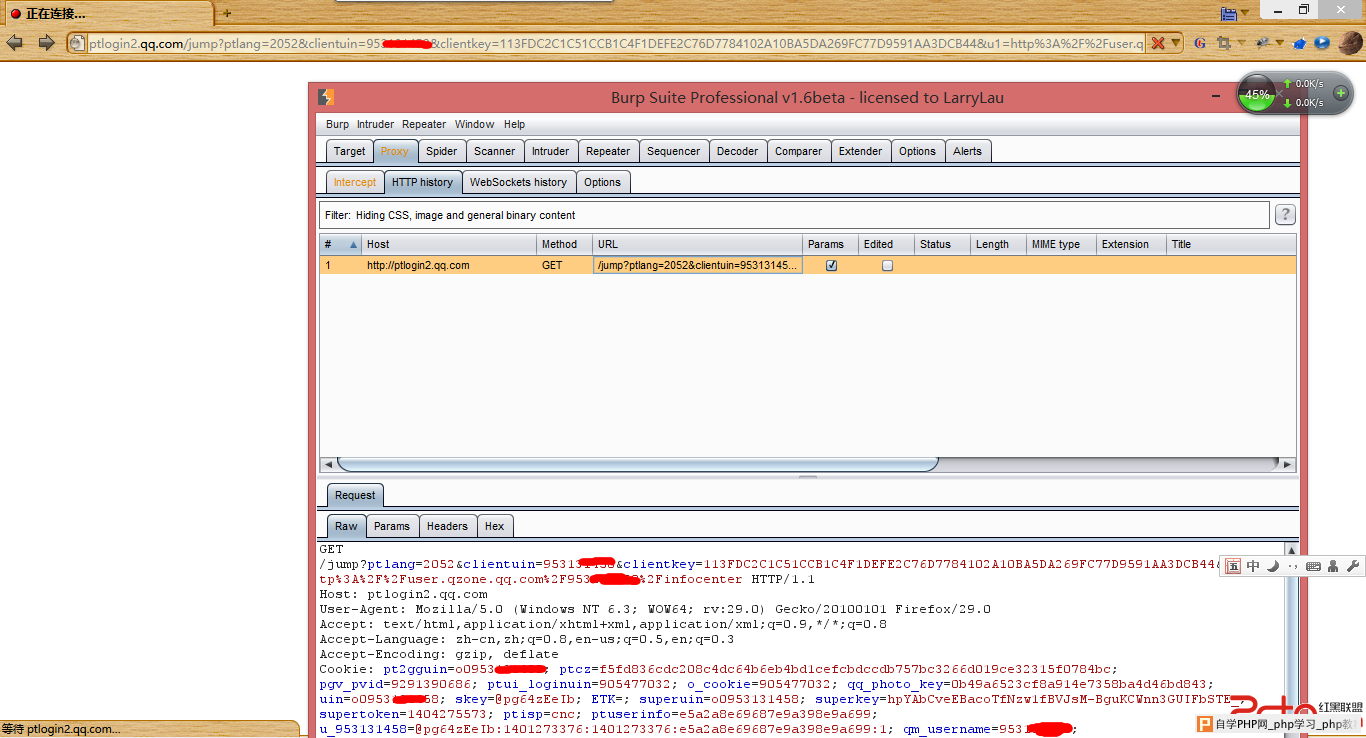Open the Repeater menu in menu bar
Screen dimensions: 1366x738
pos(424,124)
